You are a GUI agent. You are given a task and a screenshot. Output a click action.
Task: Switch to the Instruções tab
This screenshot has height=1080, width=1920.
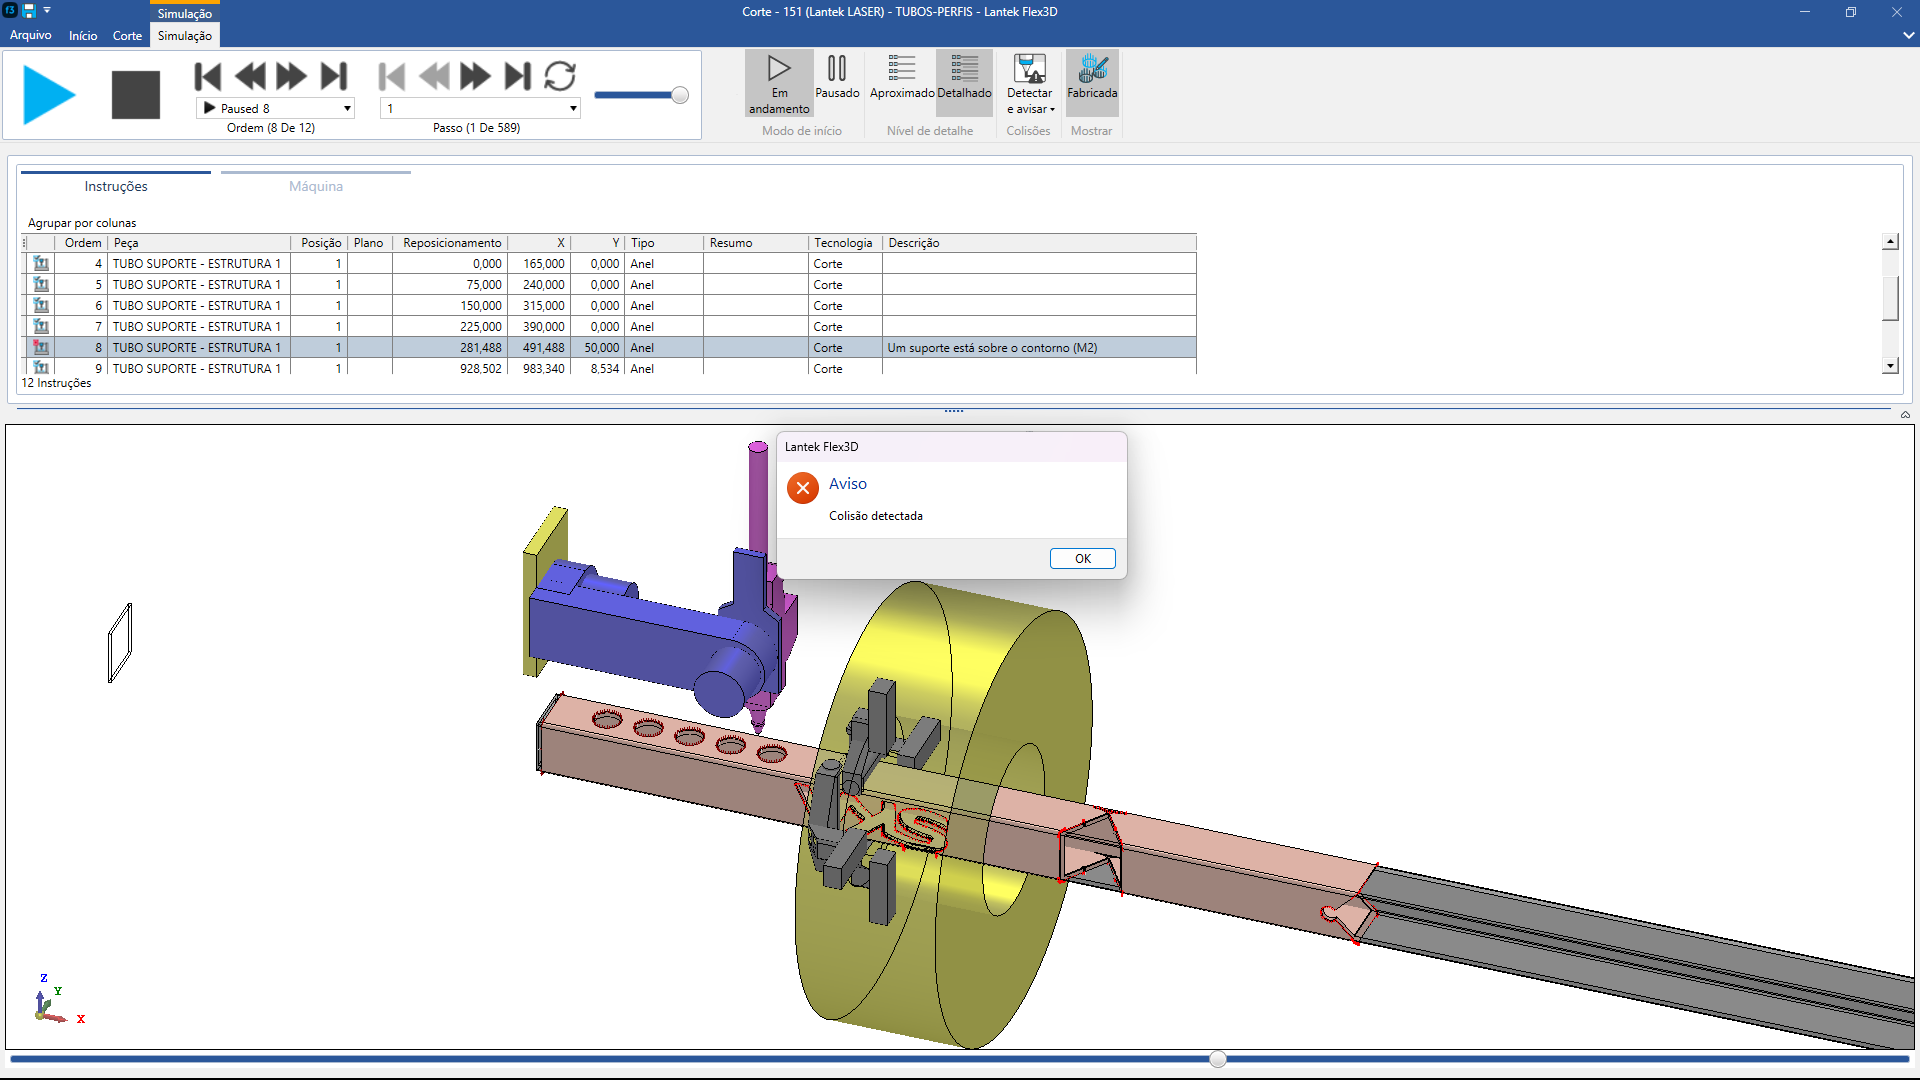116,186
